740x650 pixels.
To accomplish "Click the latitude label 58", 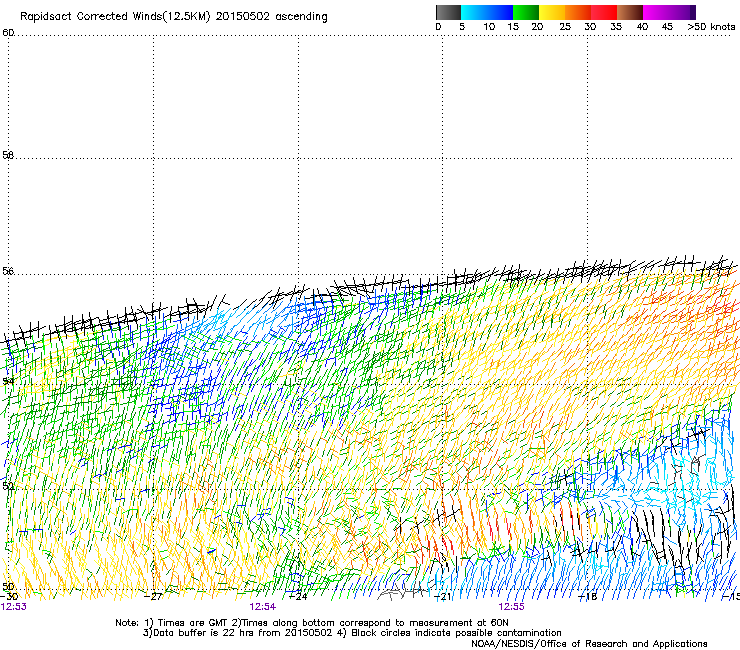I will point(8,155).
